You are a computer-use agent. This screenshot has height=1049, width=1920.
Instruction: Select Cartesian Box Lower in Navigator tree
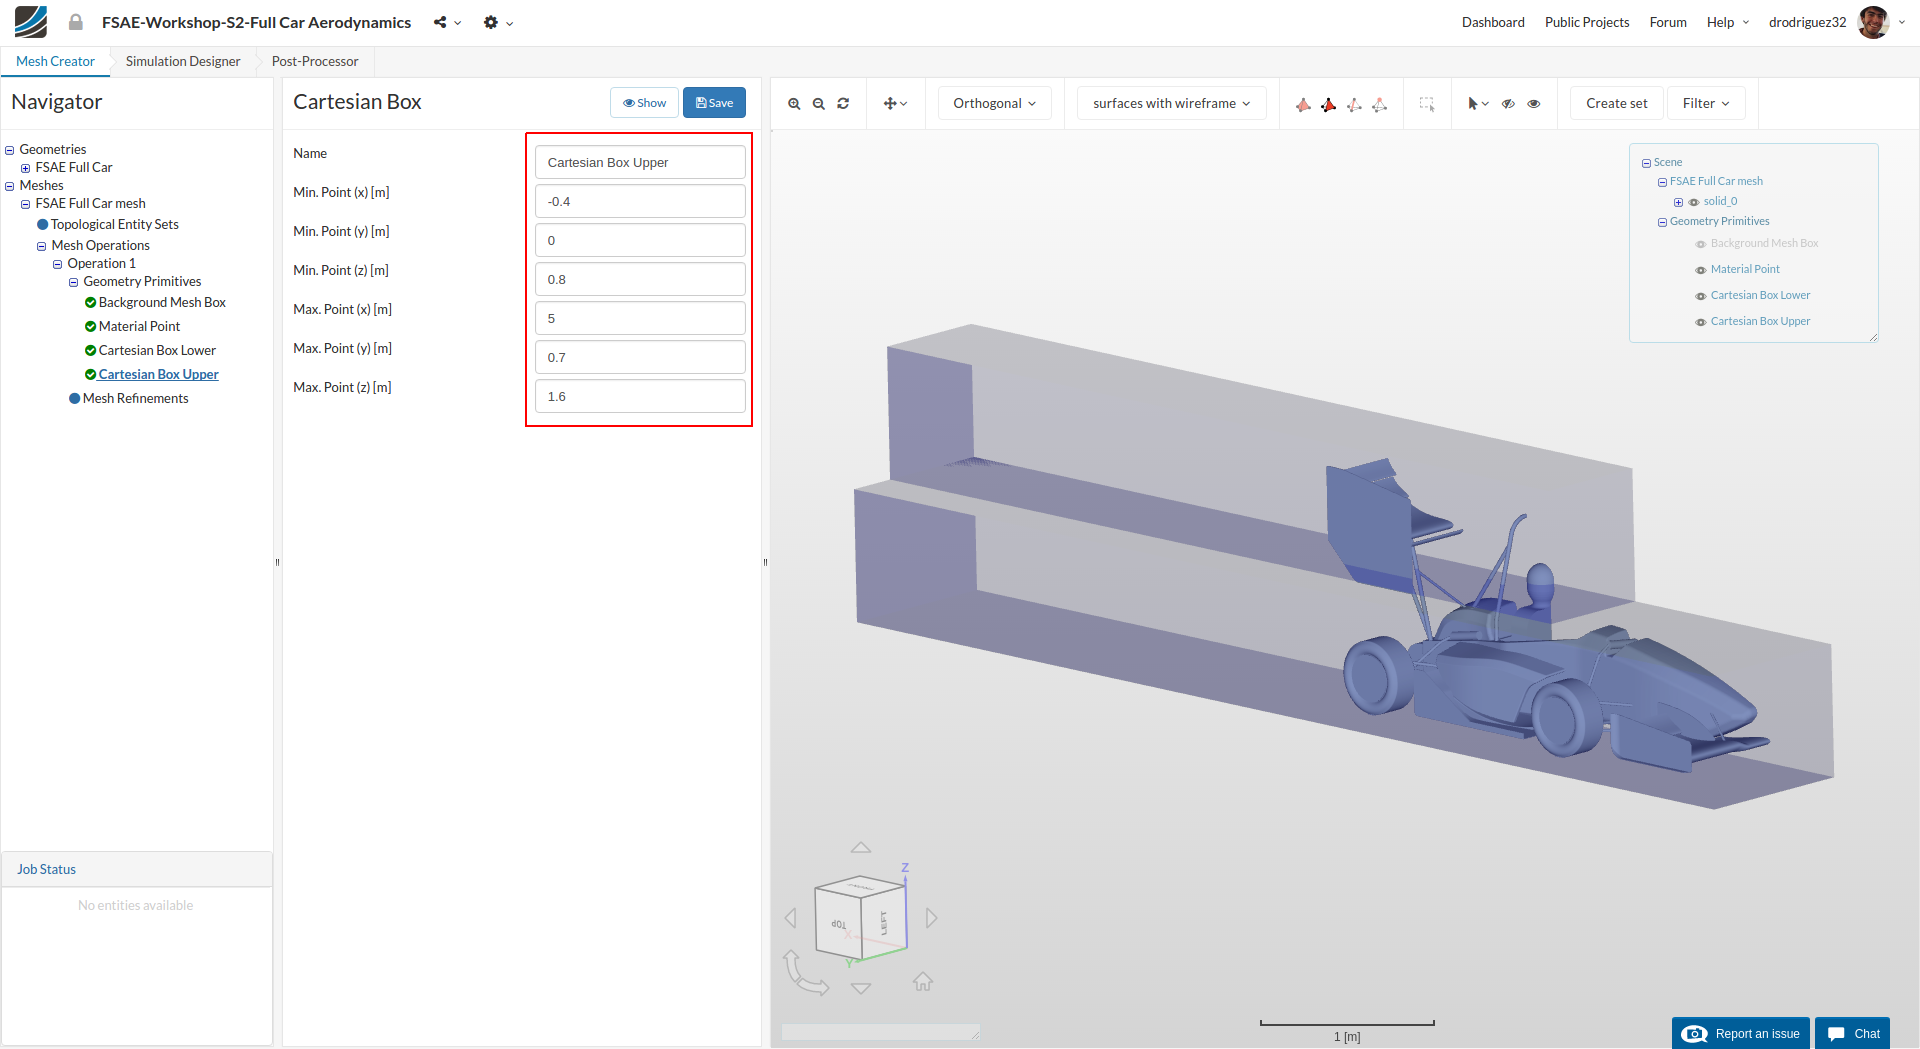pyautogui.click(x=157, y=350)
